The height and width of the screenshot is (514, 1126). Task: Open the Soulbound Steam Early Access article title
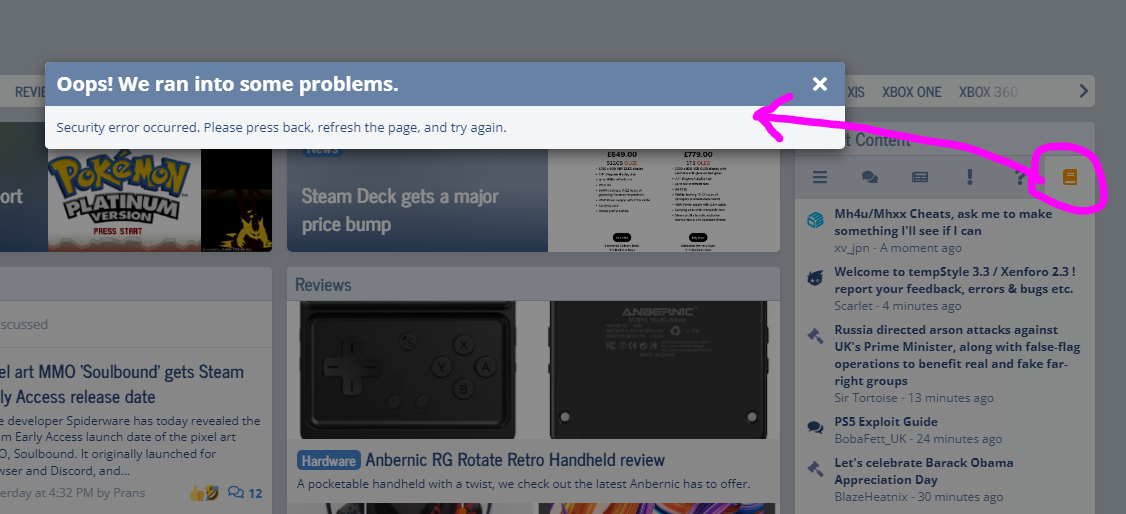point(122,384)
